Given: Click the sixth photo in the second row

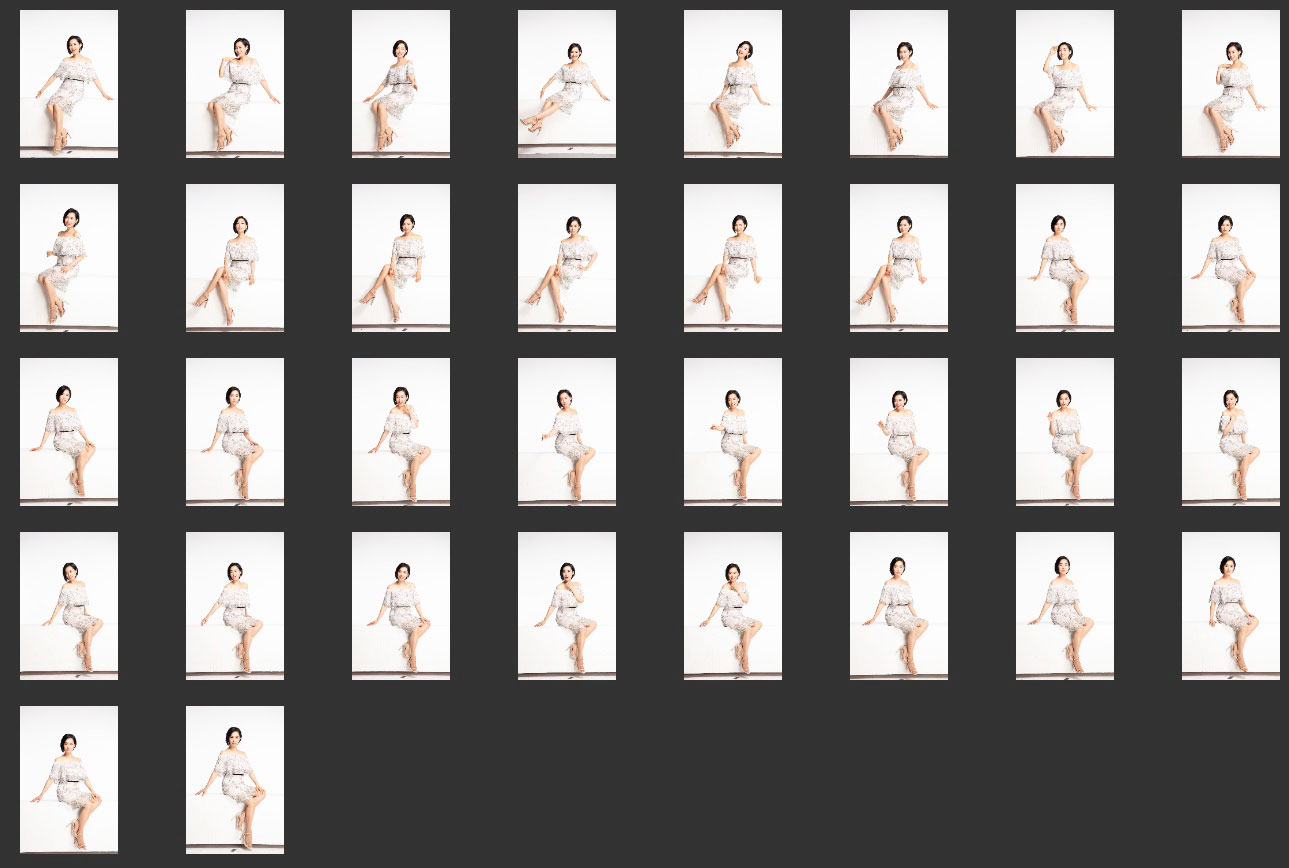Looking at the screenshot, I should point(899,257).
